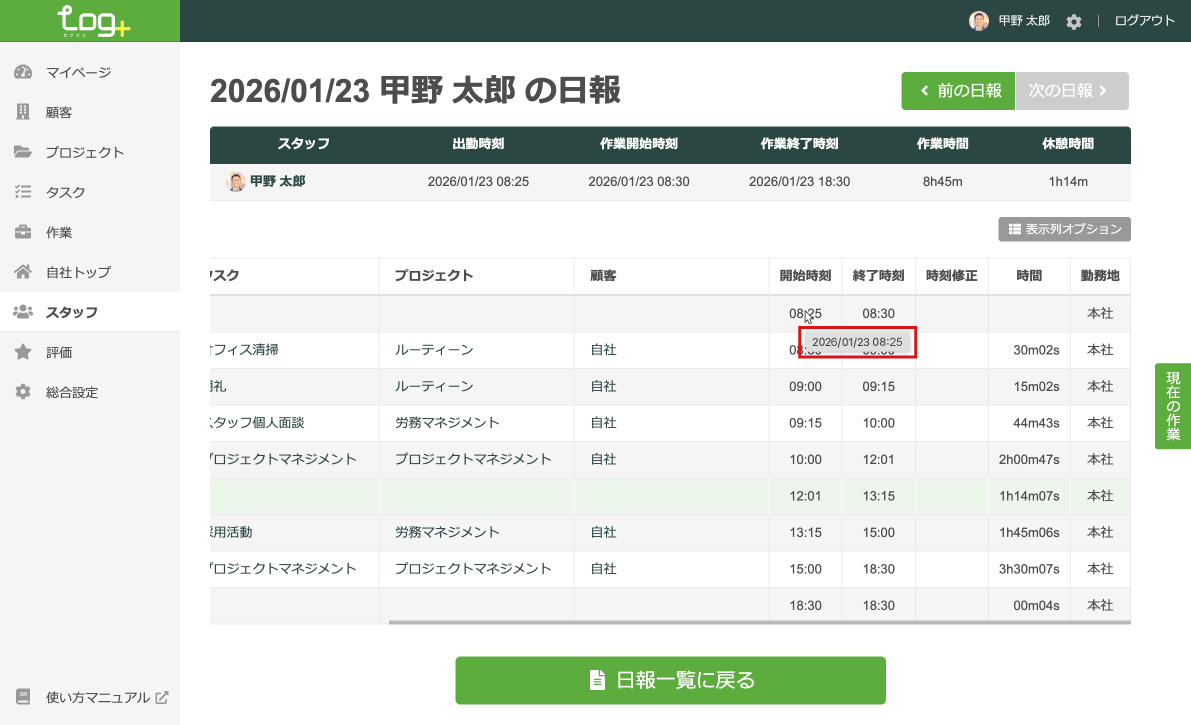Image resolution: width=1191 pixels, height=725 pixels.
Task: Click the table's horizontal scrollbar
Action: 758,622
